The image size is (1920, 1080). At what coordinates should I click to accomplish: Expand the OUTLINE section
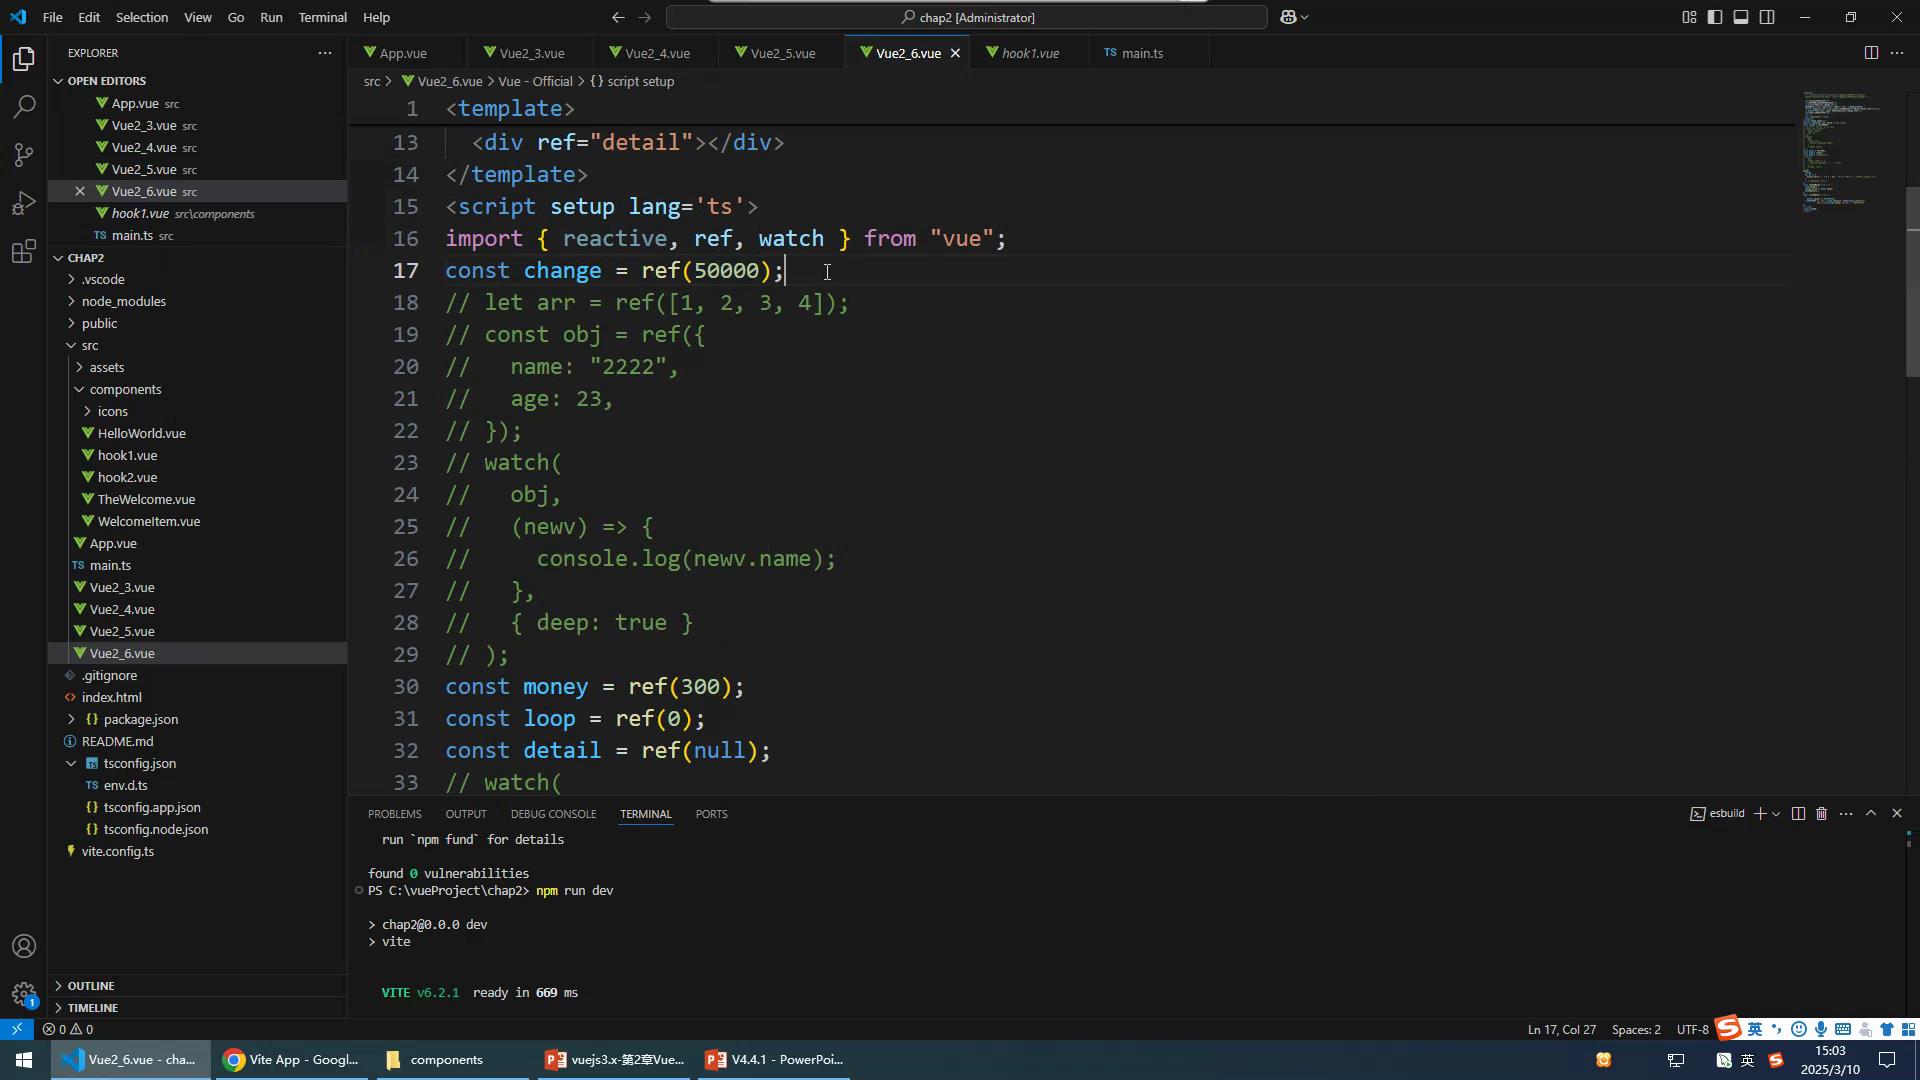90,986
